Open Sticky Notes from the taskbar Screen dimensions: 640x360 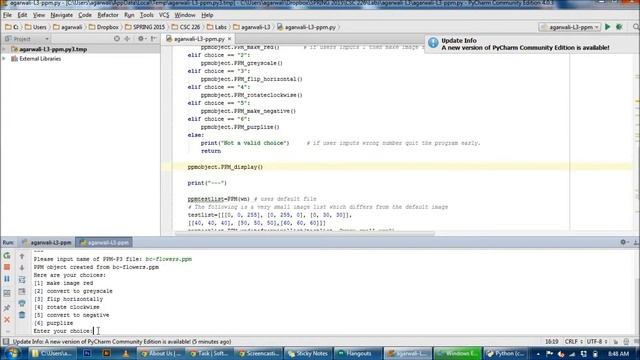point(307,353)
